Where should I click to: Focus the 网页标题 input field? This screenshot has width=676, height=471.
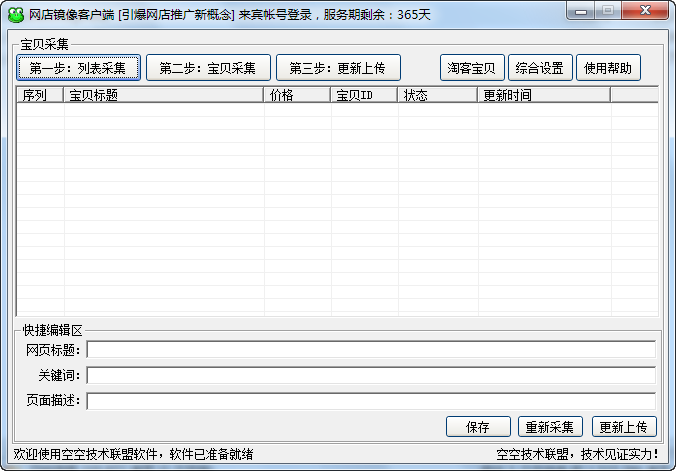[x=371, y=349]
